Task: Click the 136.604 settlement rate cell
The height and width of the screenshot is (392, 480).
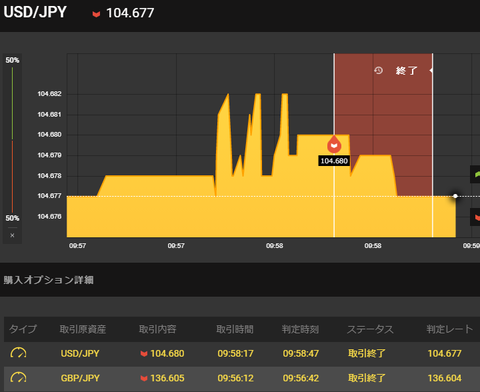Action: coord(445,378)
